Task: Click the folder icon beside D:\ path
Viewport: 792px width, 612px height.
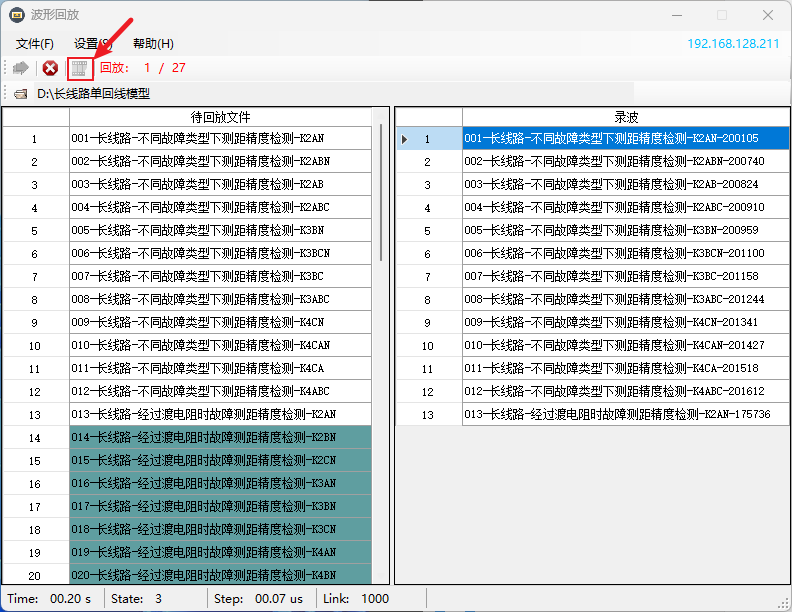Action: pyautogui.click(x=21, y=94)
